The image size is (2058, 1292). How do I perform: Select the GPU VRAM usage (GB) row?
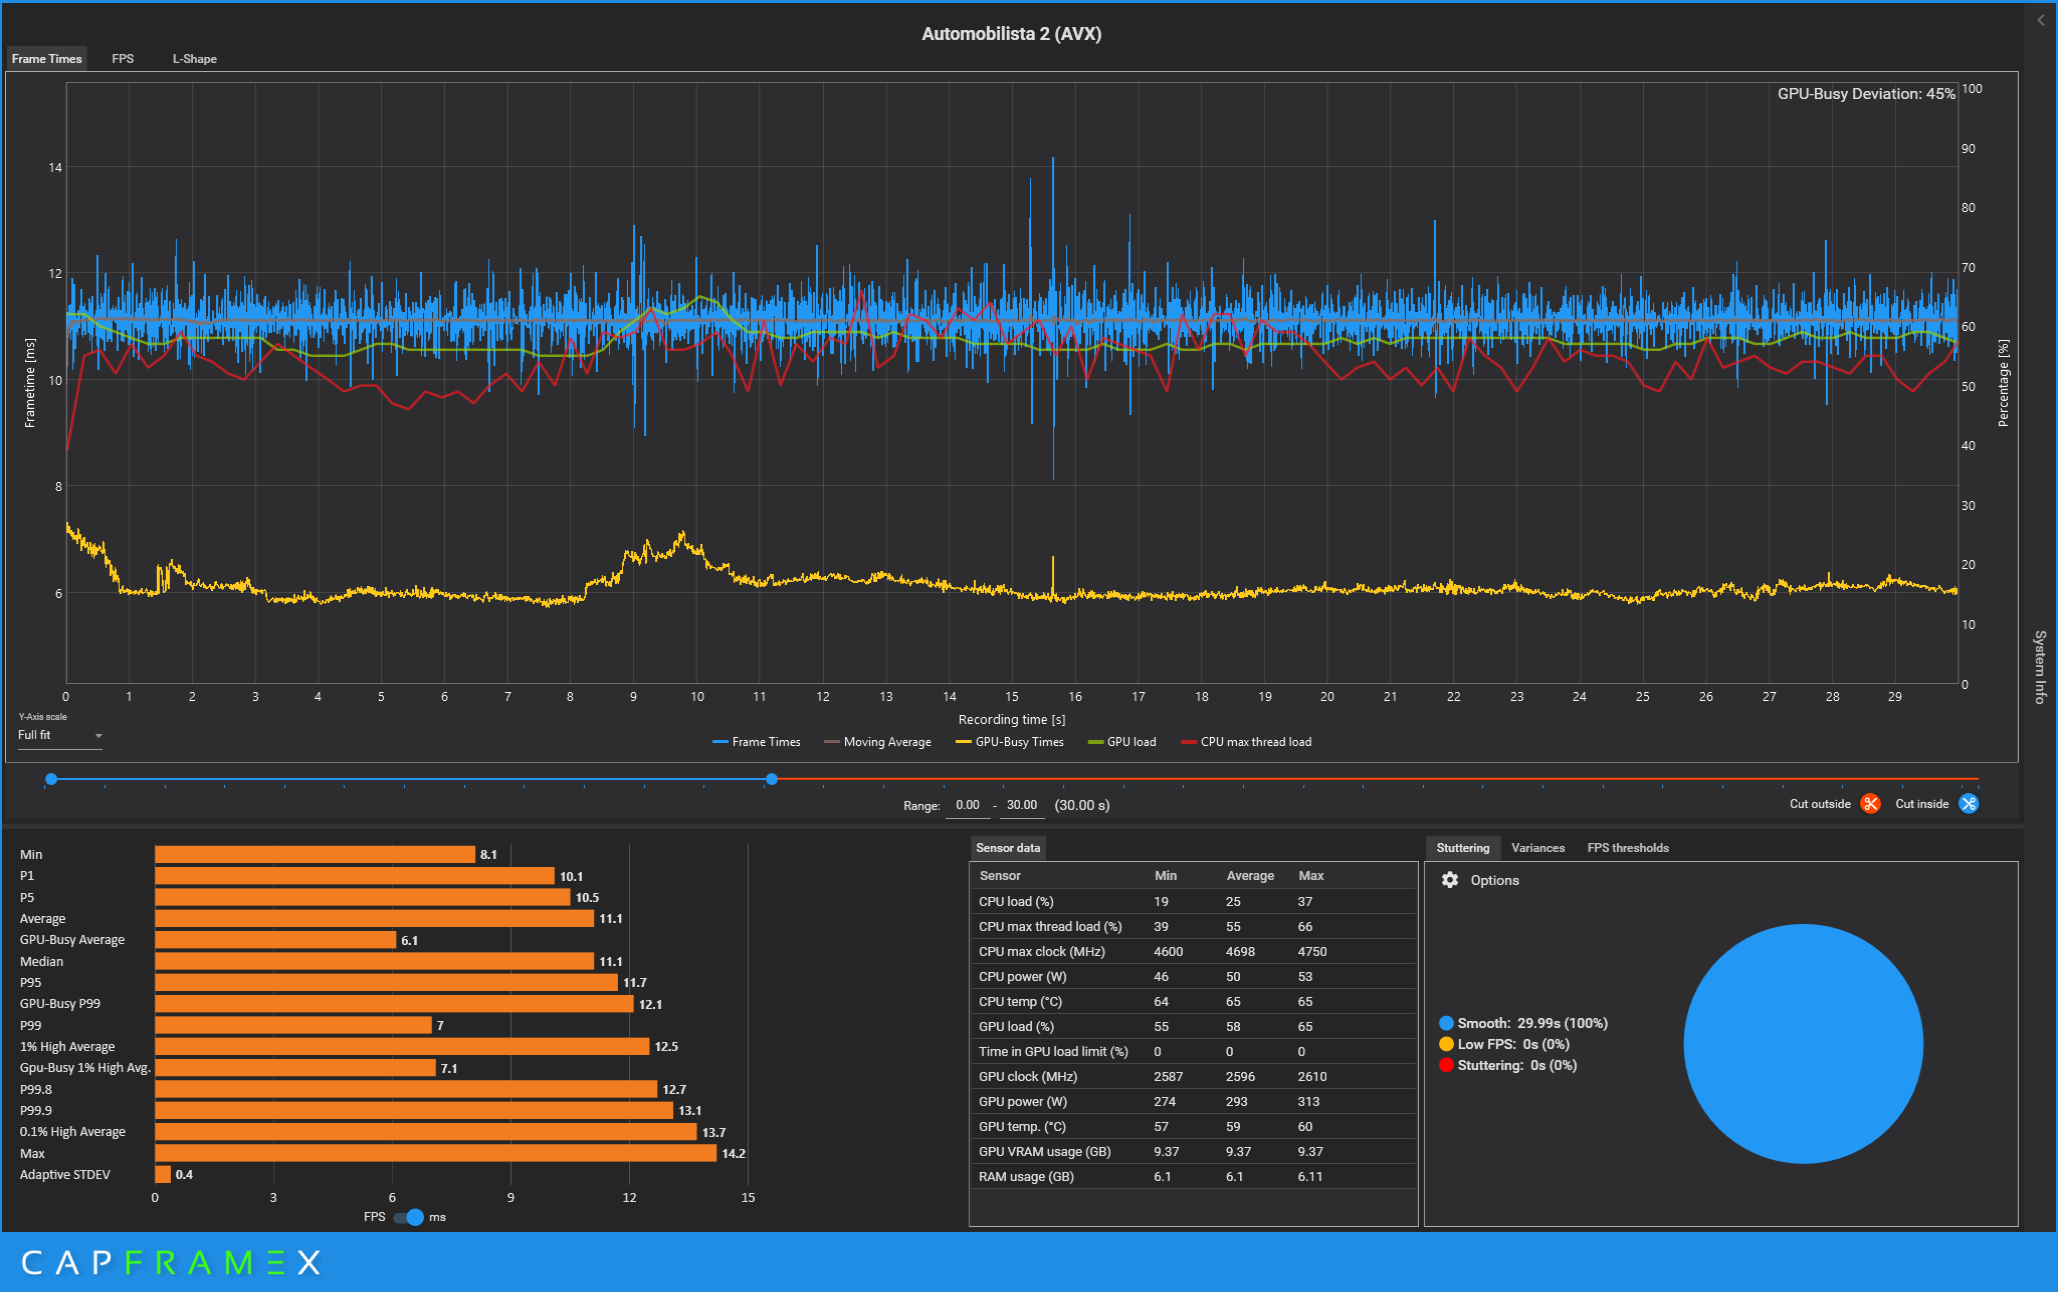pyautogui.click(x=1194, y=1151)
